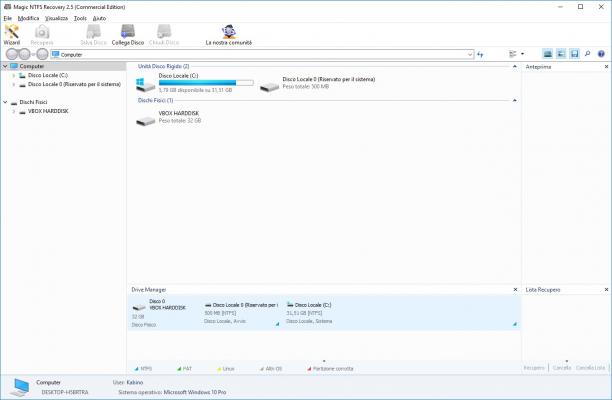
Task: Click the Collega Disco toolbar icon
Action: point(128,34)
